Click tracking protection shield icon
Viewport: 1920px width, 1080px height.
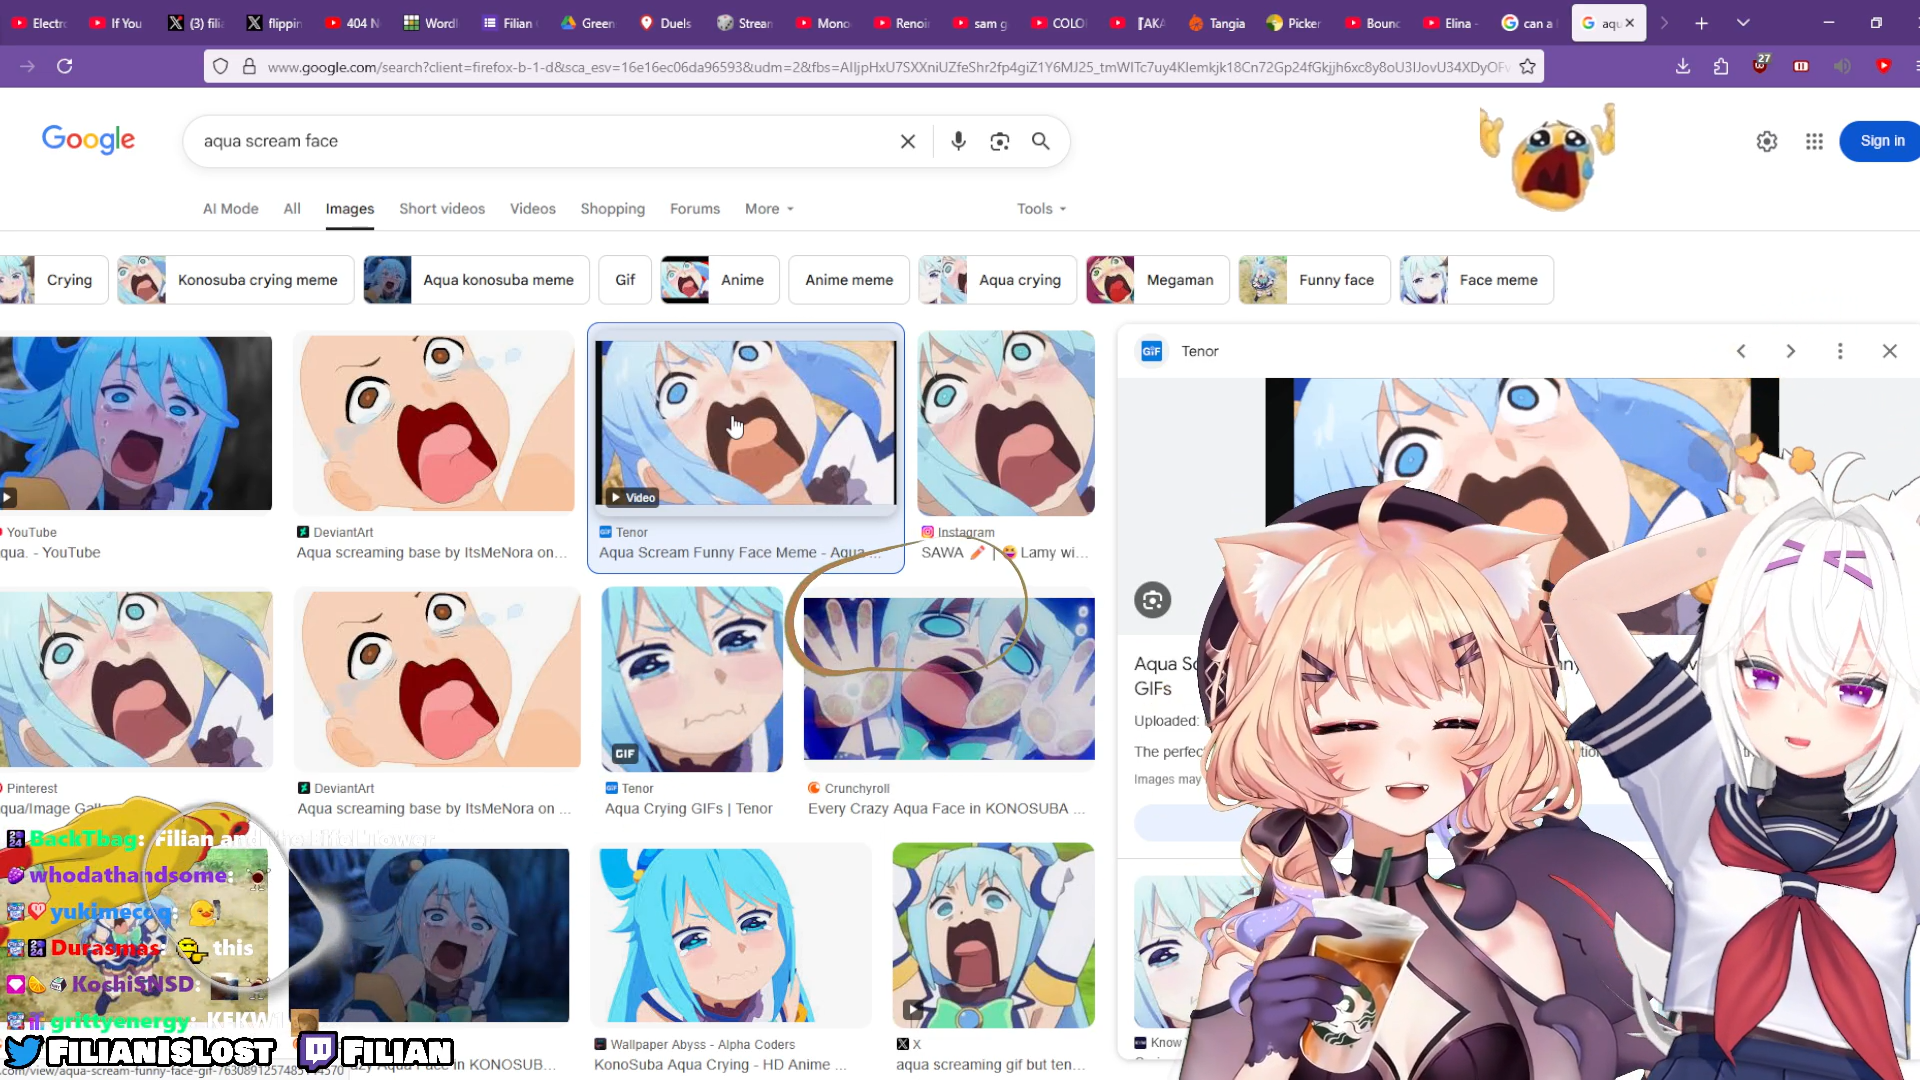pyautogui.click(x=221, y=67)
